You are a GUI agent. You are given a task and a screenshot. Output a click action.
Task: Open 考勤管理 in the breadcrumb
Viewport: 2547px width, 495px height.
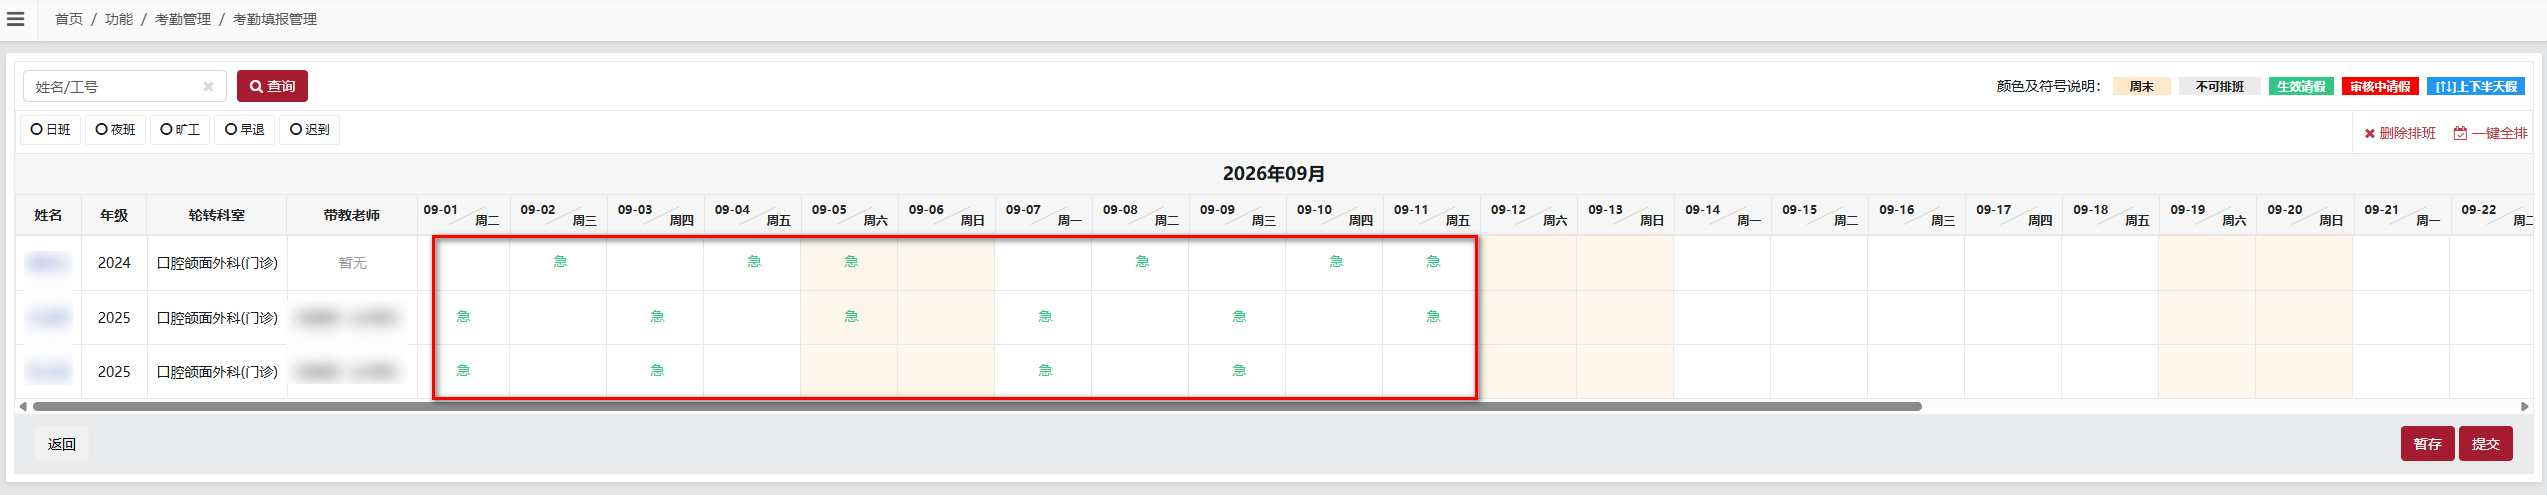click(183, 19)
